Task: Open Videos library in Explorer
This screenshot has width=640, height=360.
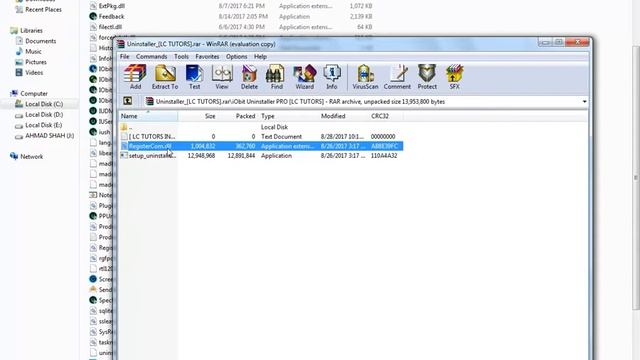Action: click(34, 73)
